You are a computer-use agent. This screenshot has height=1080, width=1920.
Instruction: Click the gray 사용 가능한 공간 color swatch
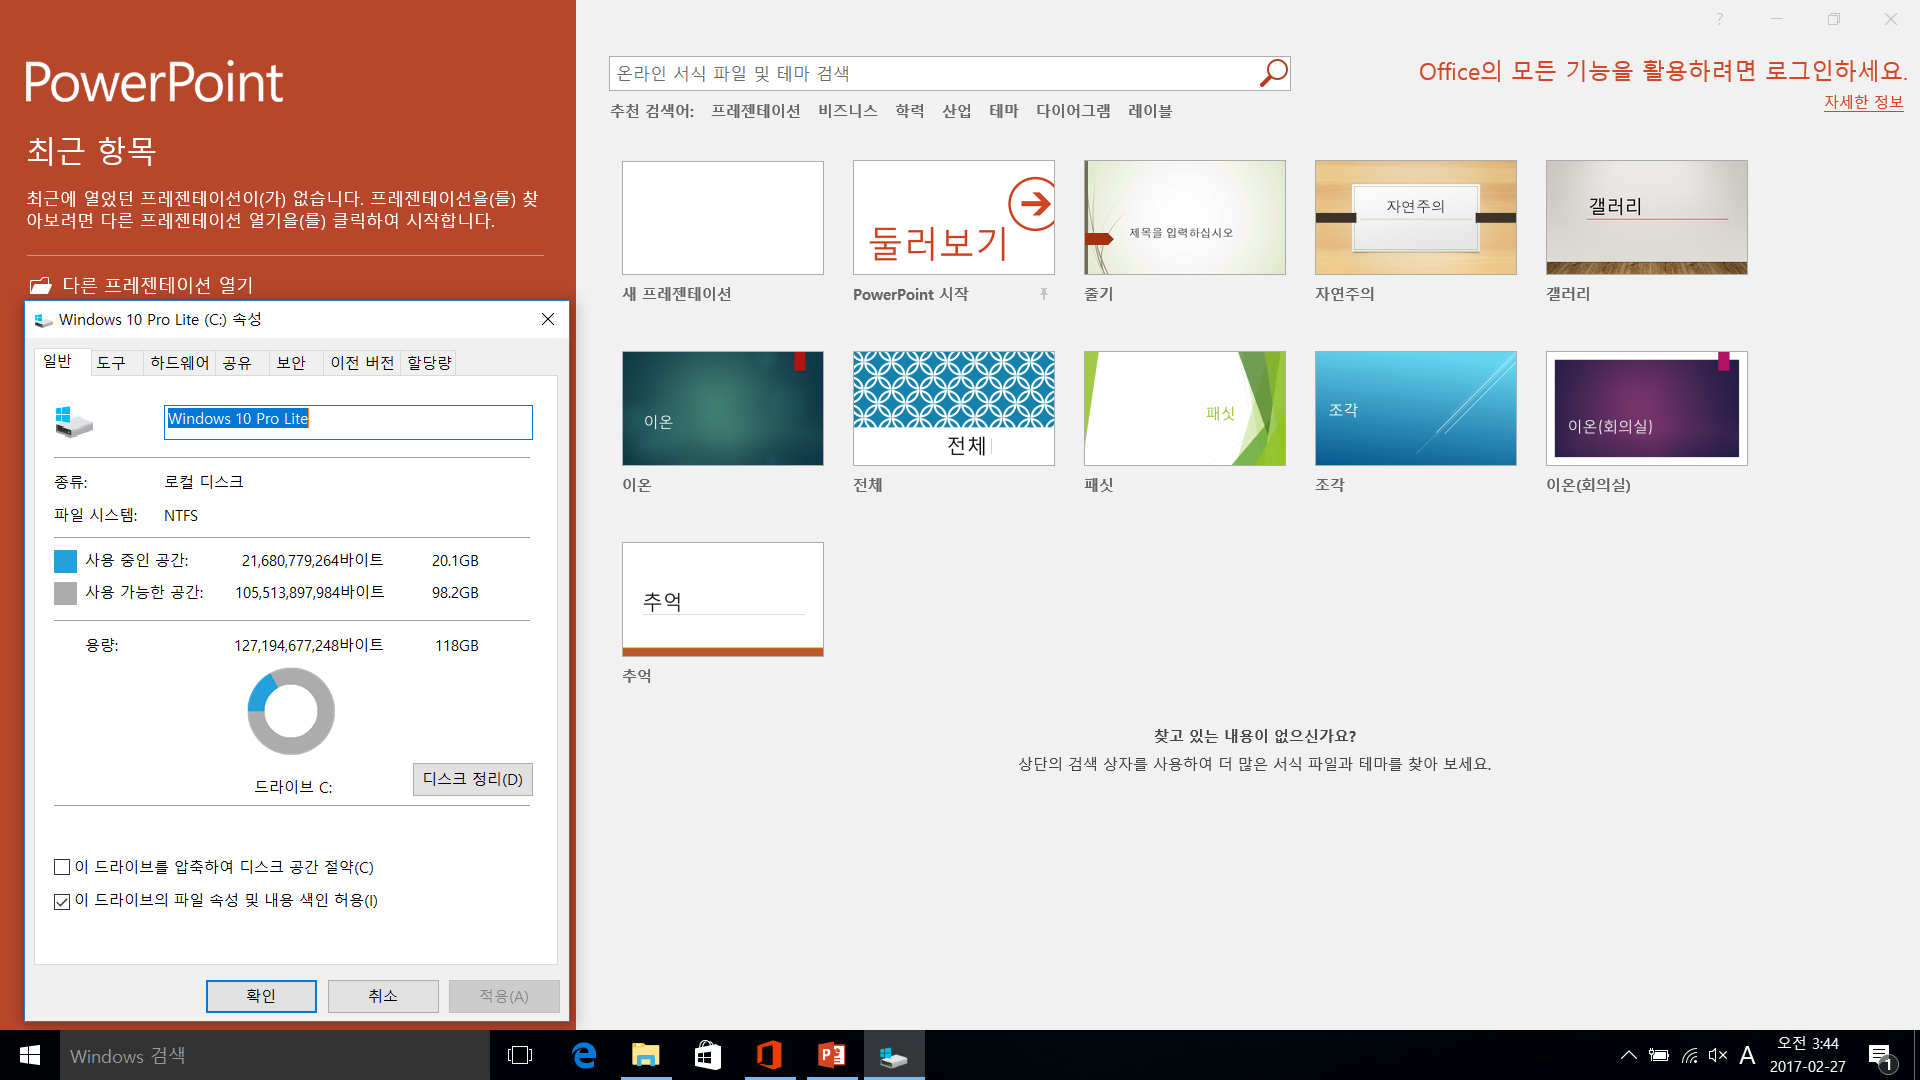coord(65,593)
